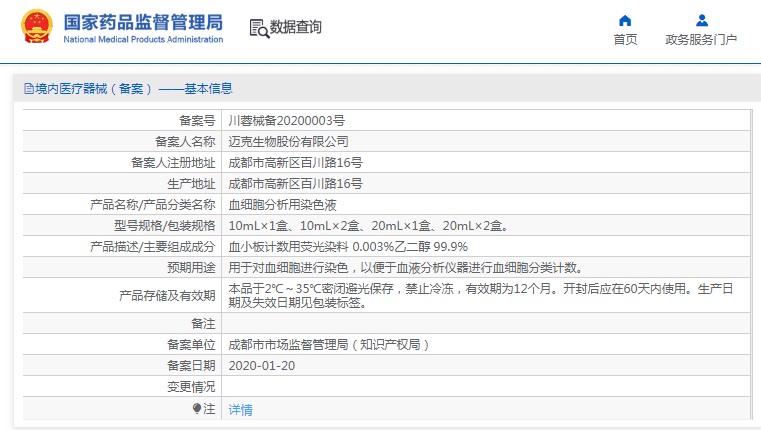The height and width of the screenshot is (430, 761).
Task: Click the 产品描述/主要组成成分 label
Action: coord(152,247)
